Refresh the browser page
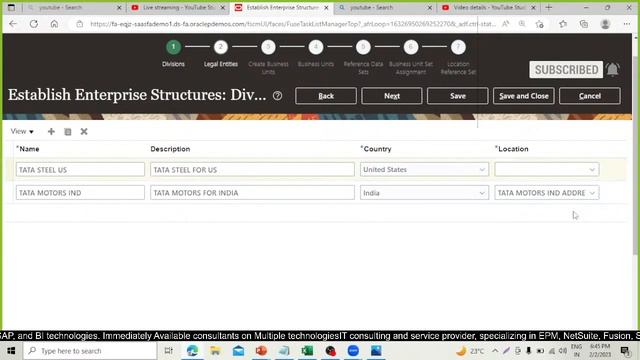The width and height of the screenshot is (640, 360). click(x=33, y=24)
